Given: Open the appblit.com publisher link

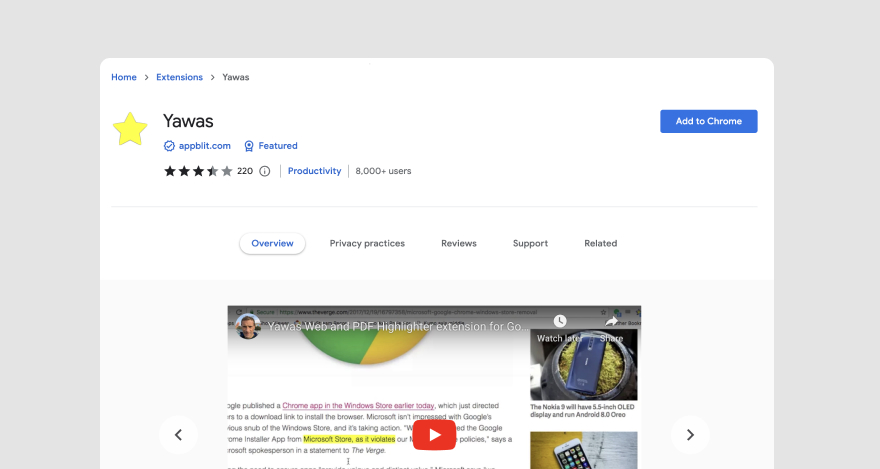Looking at the screenshot, I should click(x=204, y=146).
